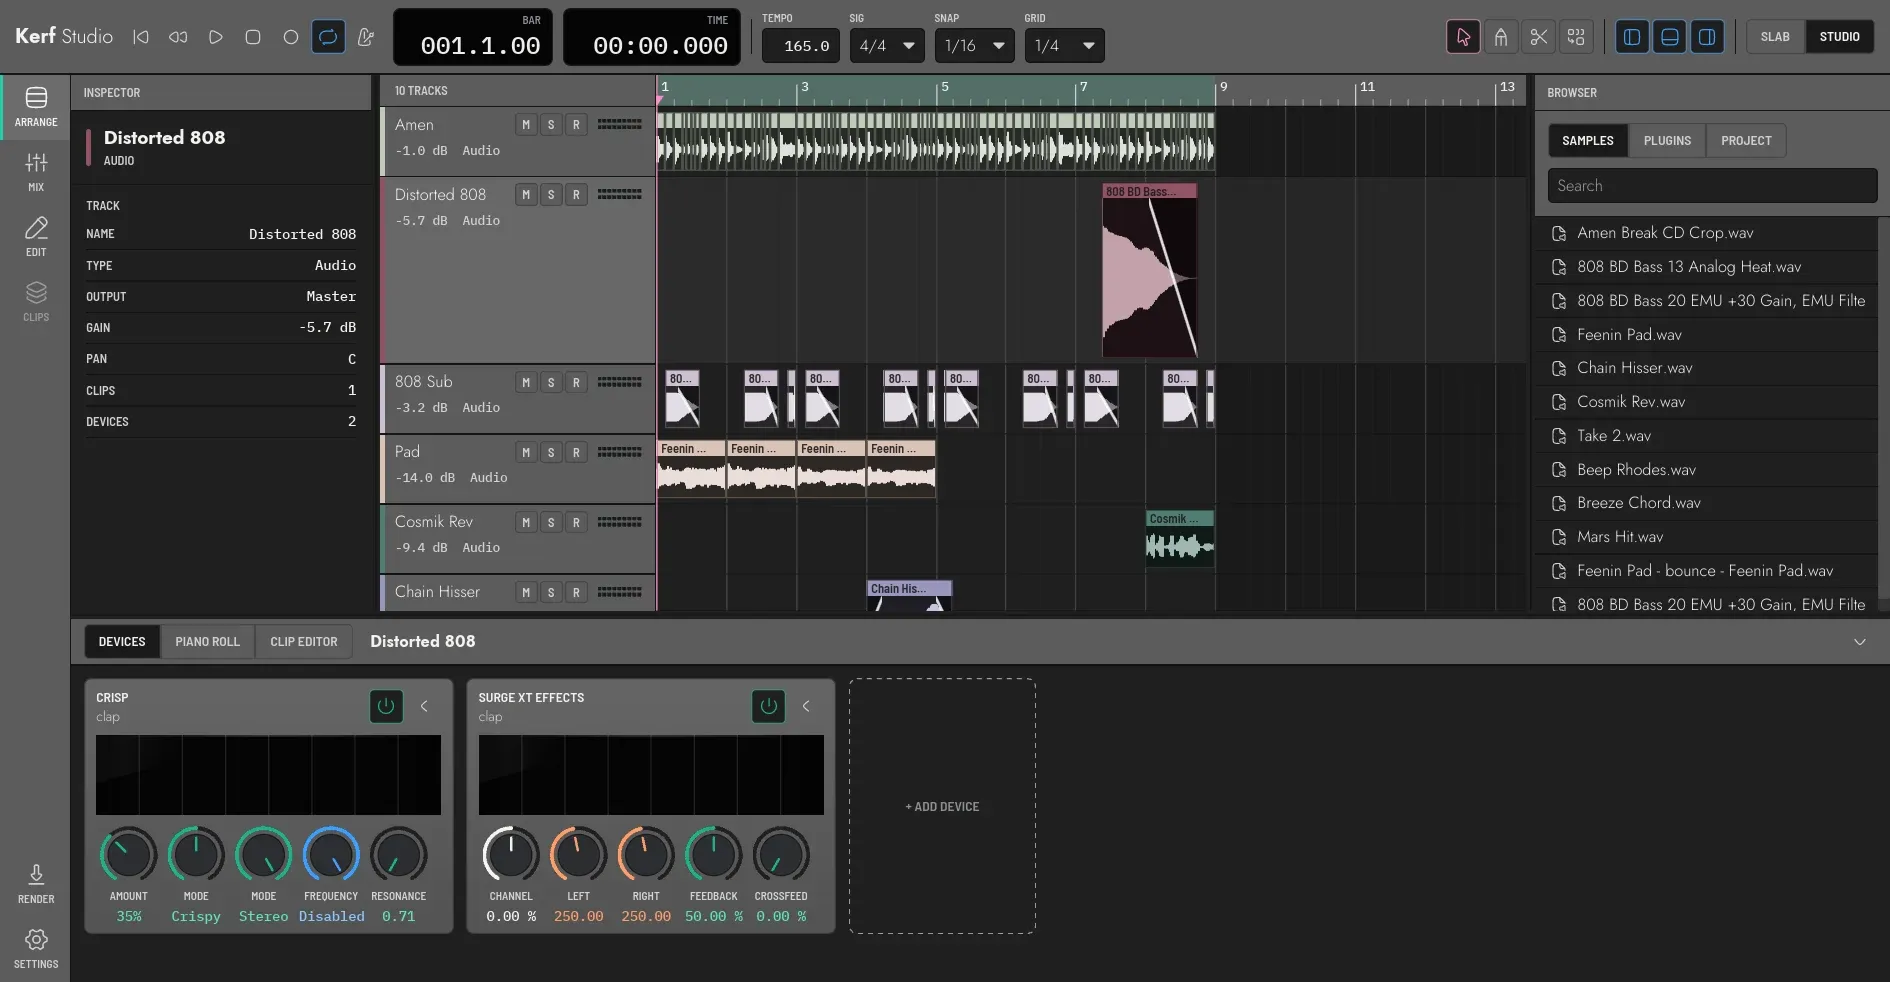Switch to Slab mode

click(x=1775, y=37)
